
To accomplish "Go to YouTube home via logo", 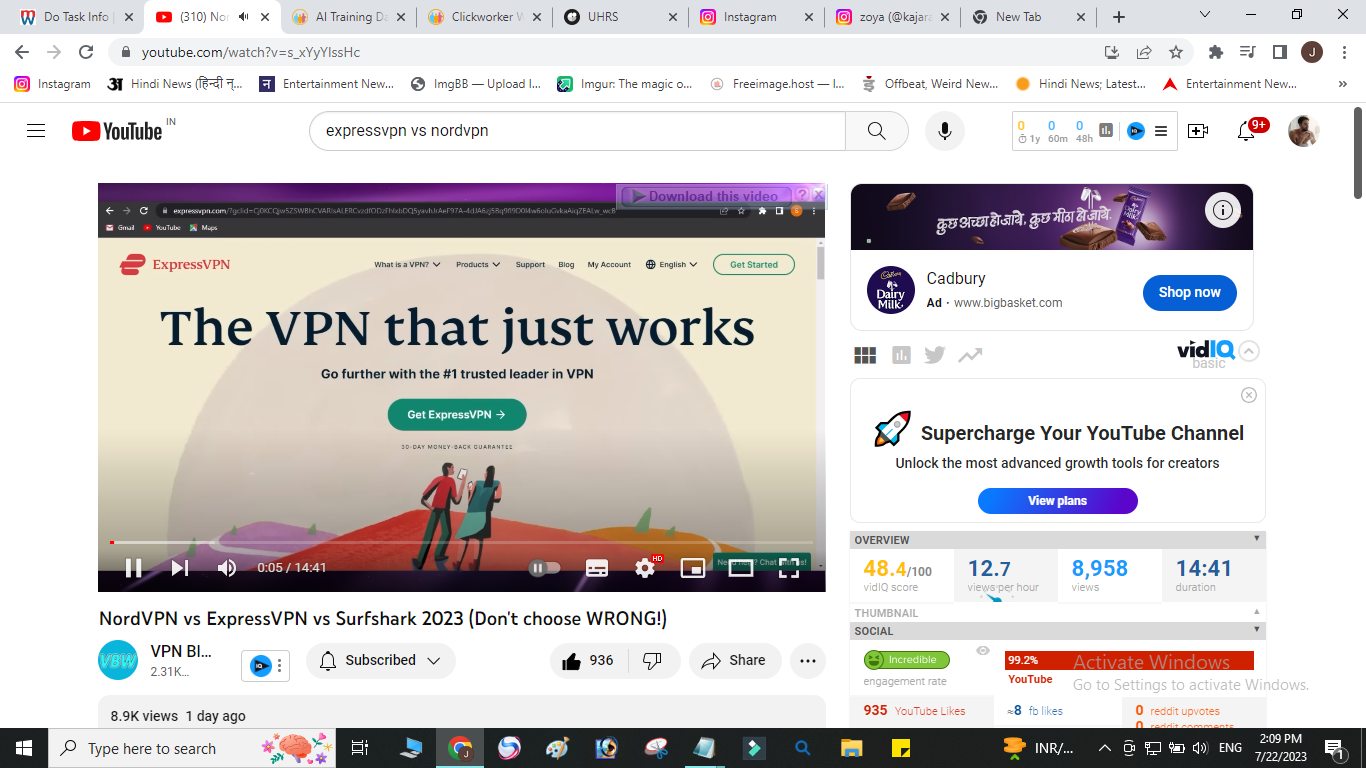I will click(117, 131).
